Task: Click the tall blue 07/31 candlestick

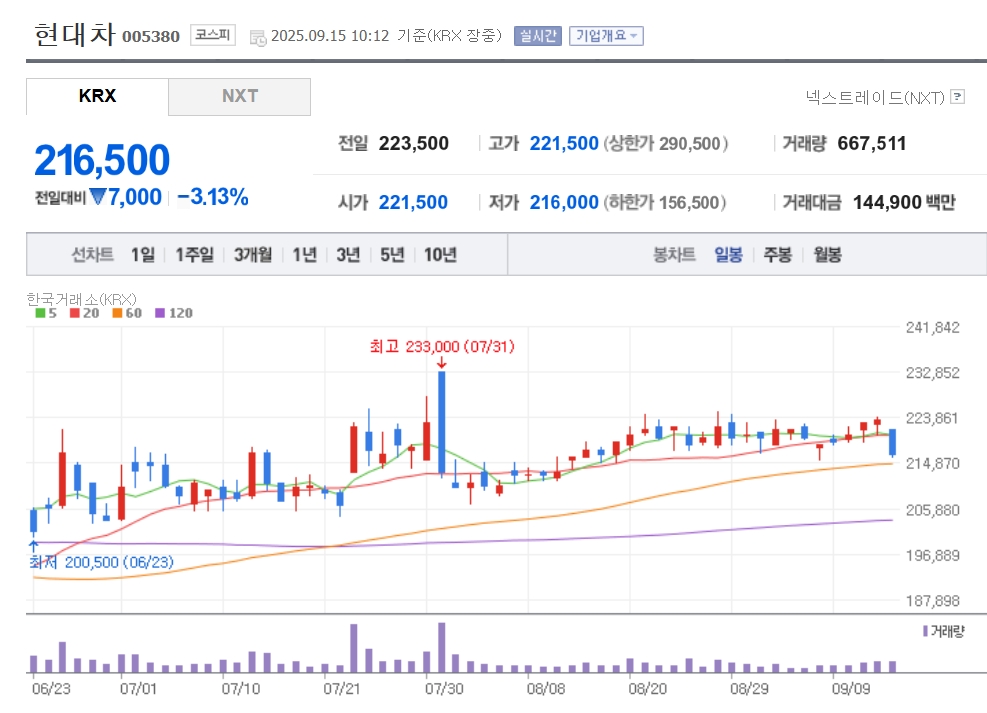Action: coord(442,422)
